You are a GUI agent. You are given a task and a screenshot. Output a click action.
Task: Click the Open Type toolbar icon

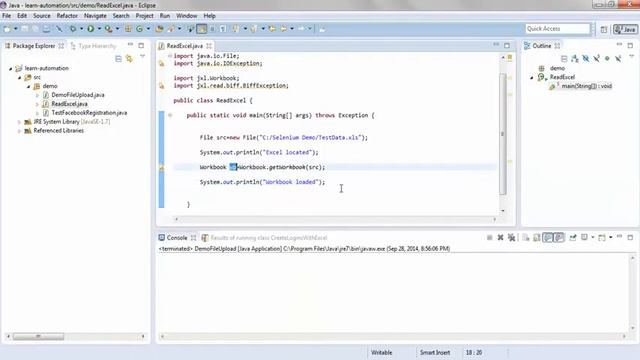pyautogui.click(x=159, y=29)
